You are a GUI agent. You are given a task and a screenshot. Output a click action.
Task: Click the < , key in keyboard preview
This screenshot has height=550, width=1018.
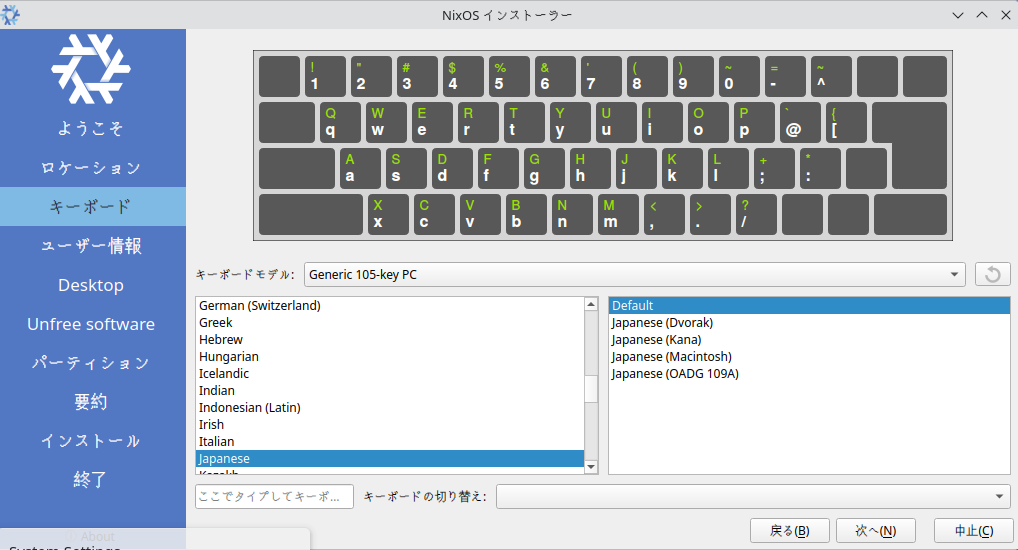664,214
